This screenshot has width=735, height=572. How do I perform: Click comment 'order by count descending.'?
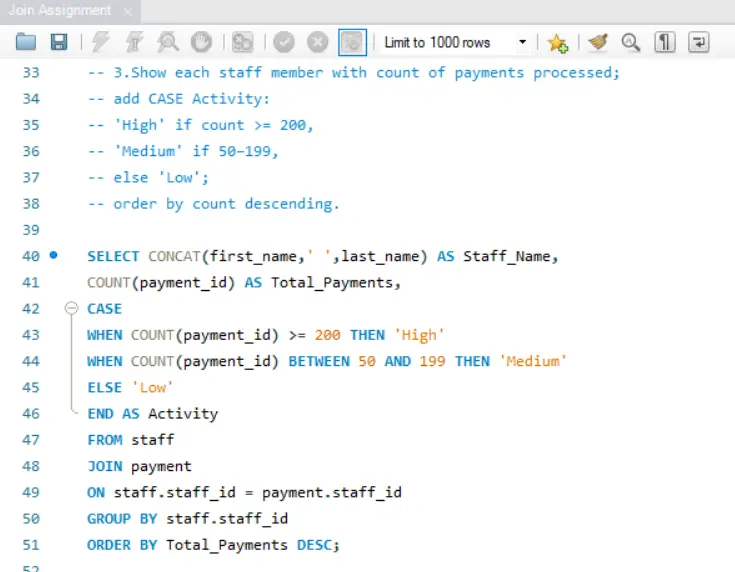(226, 204)
